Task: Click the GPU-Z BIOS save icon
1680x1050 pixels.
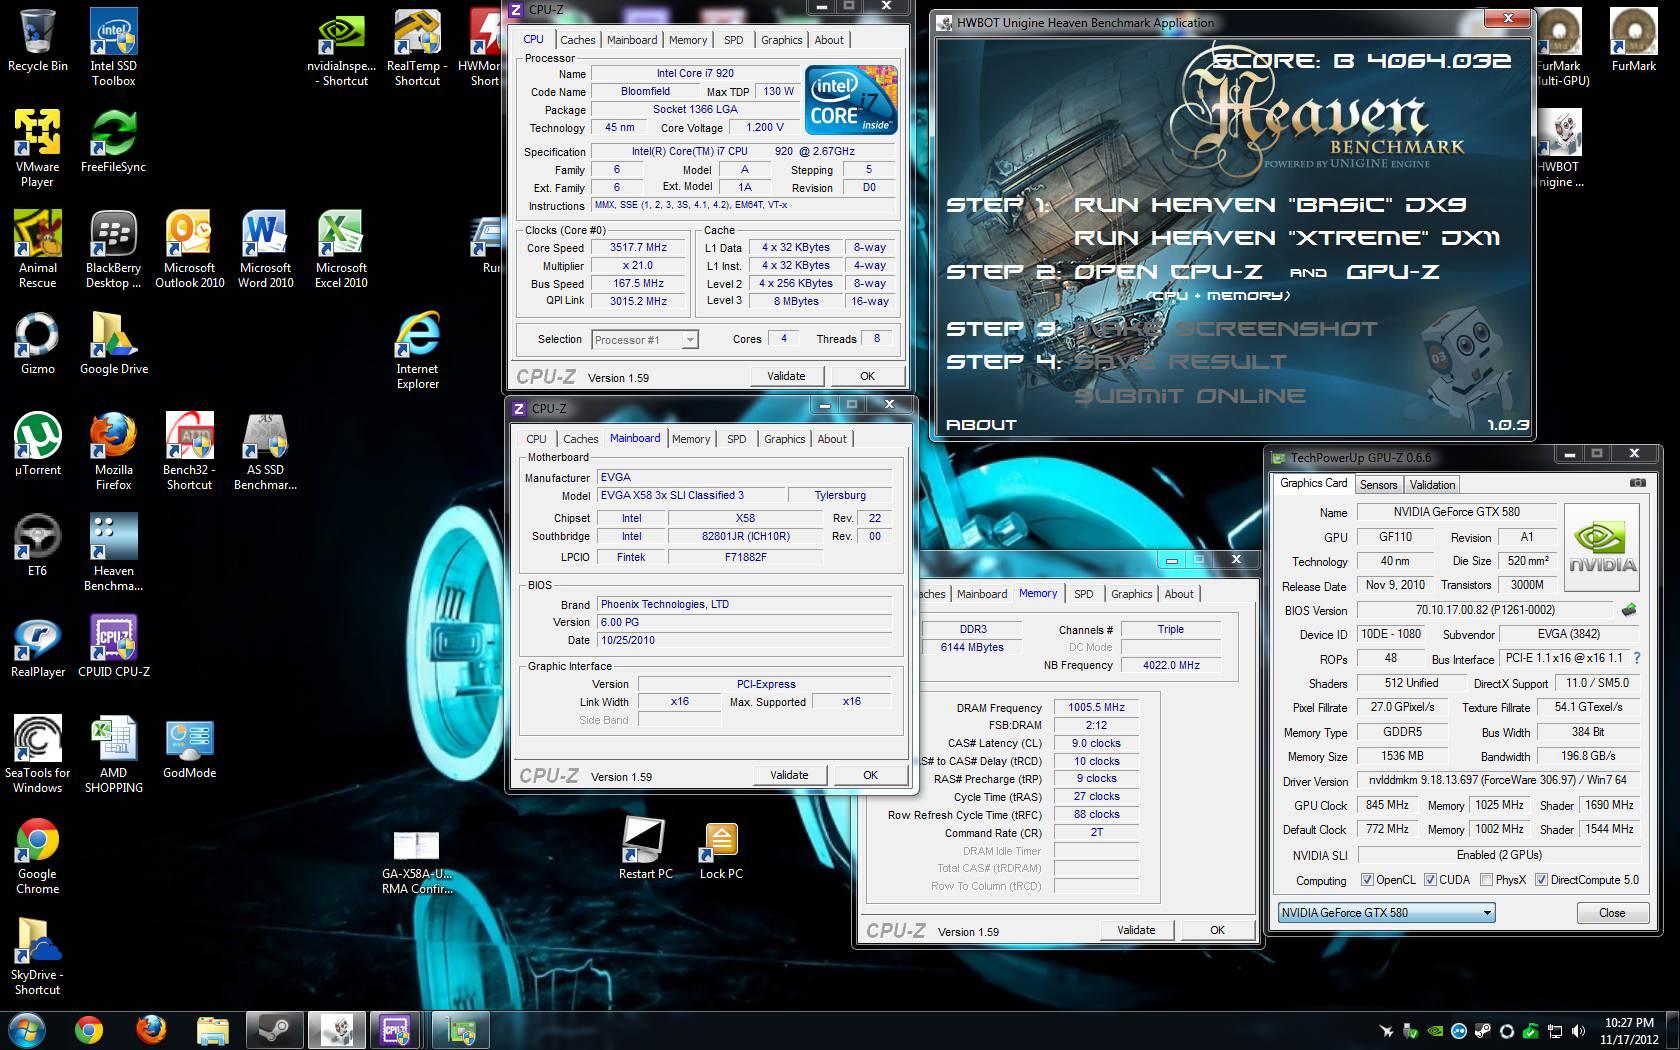Action: [x=1629, y=610]
